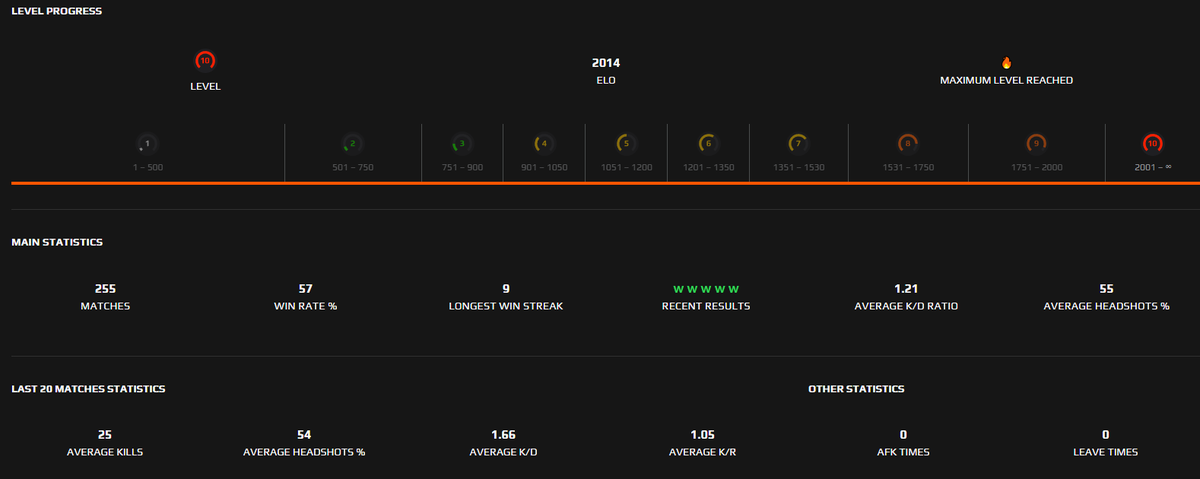Click the 501 – 750 ELO range
This screenshot has height=479, width=1200.
[352, 167]
